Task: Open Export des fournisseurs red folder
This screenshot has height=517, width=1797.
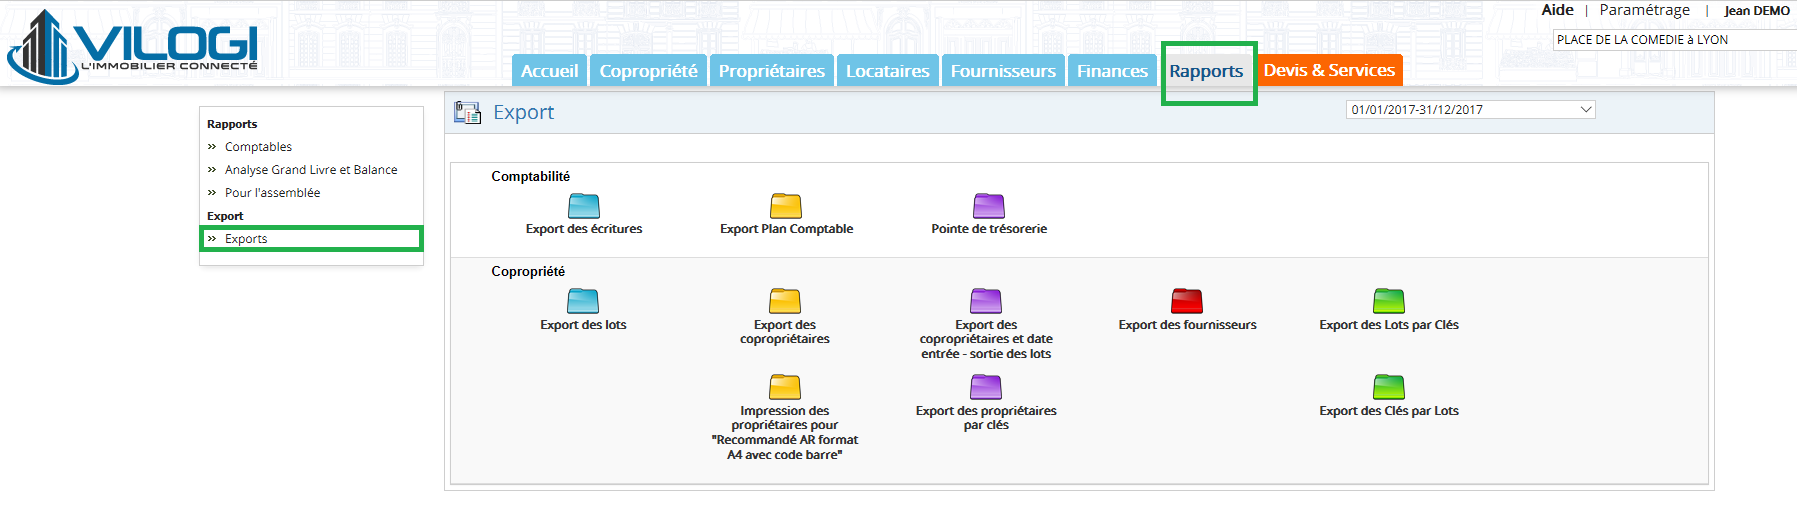Action: point(1187,301)
